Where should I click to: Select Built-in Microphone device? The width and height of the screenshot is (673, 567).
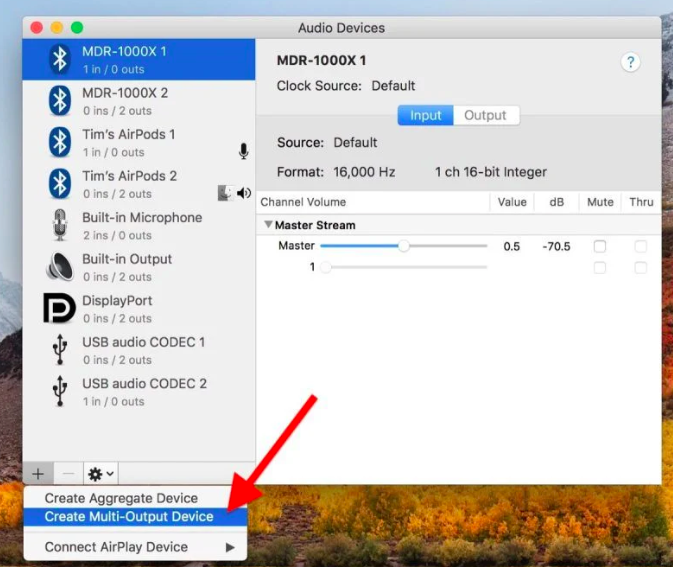click(139, 226)
